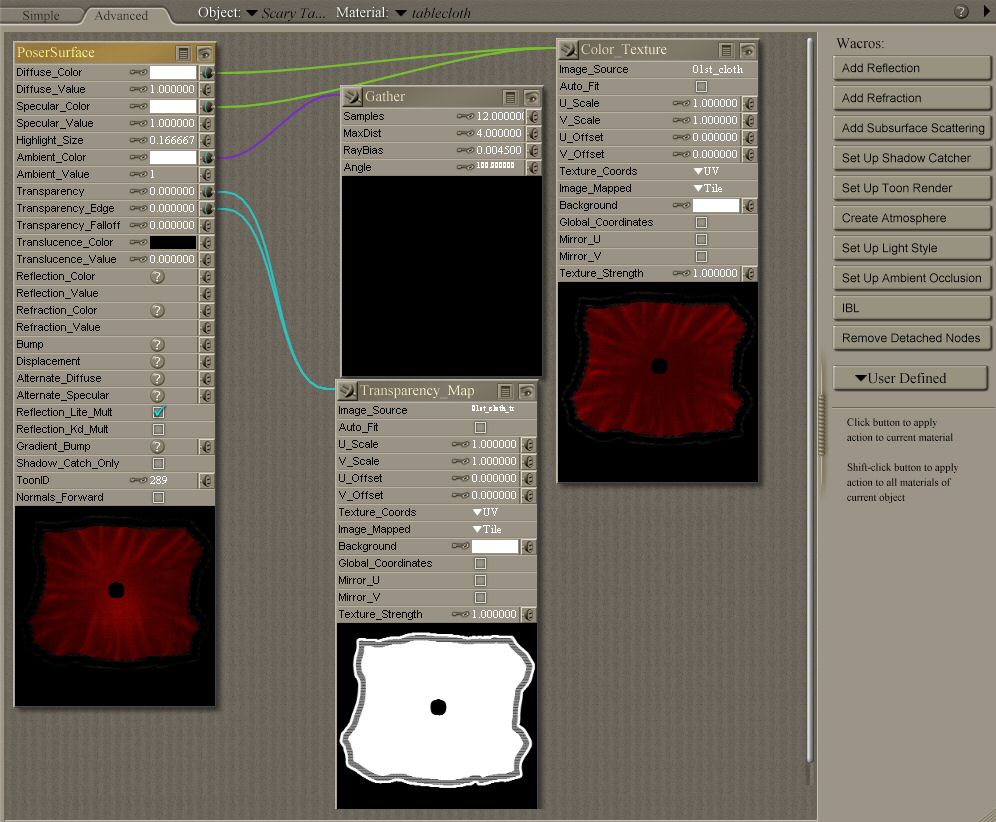Open the Material tablecloth dropdown
996x822 pixels.
coord(433,13)
